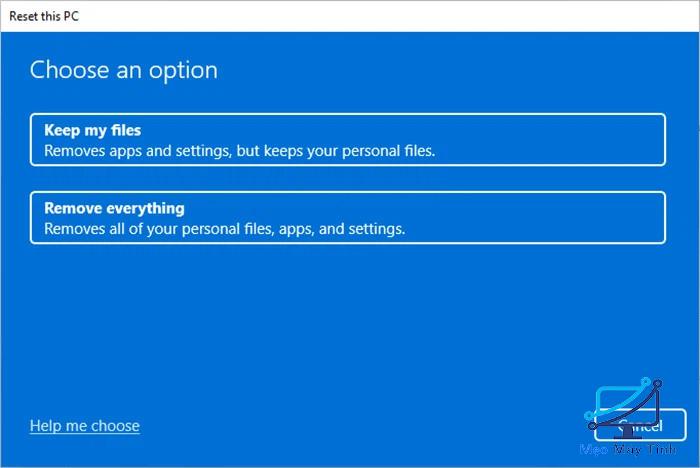Click the curve graphic of watermark logo
The width and height of the screenshot is (700, 468).
(x=627, y=404)
